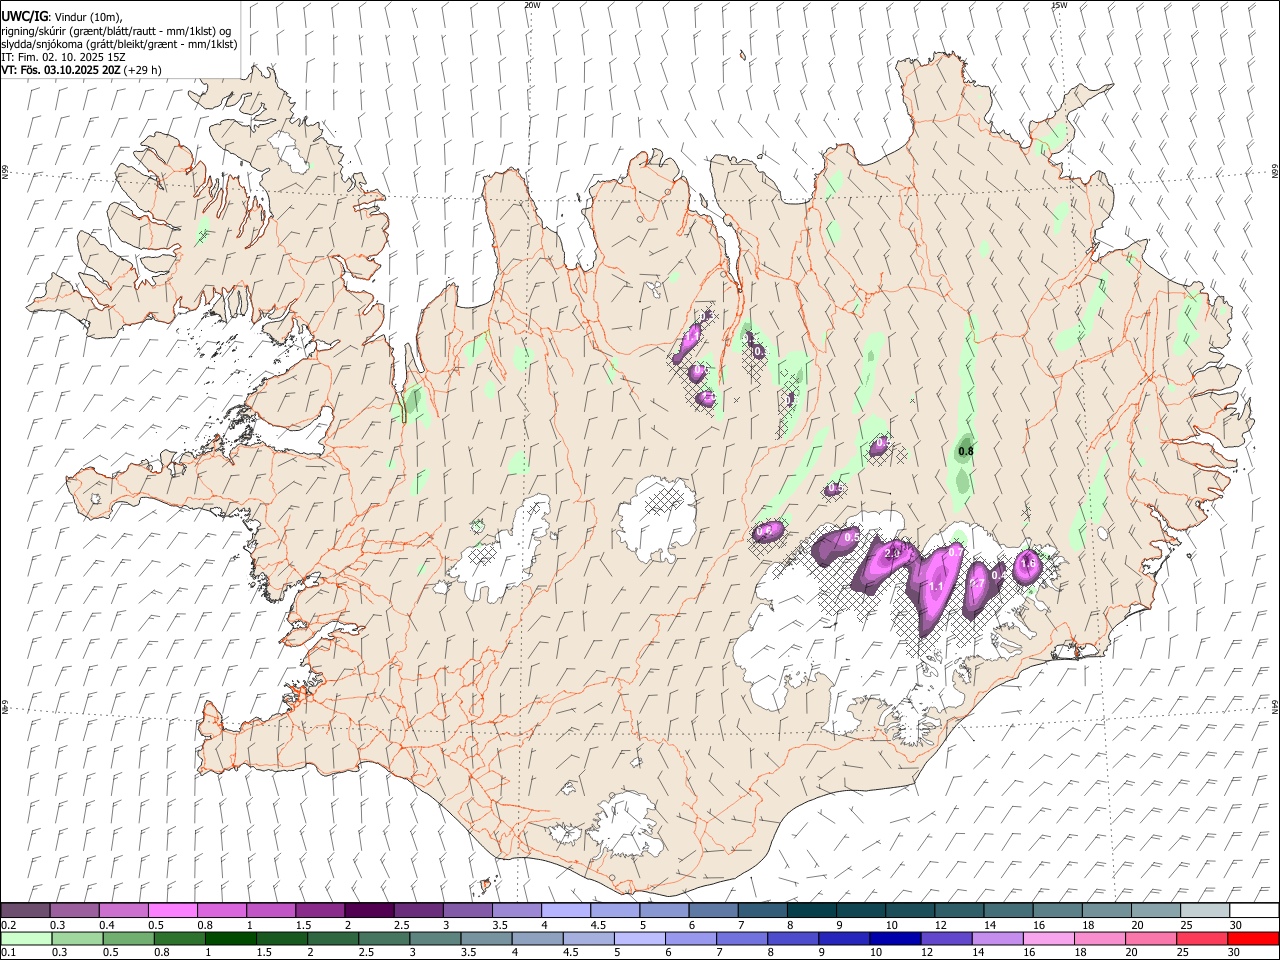Click the 20W longitude label

532,5
